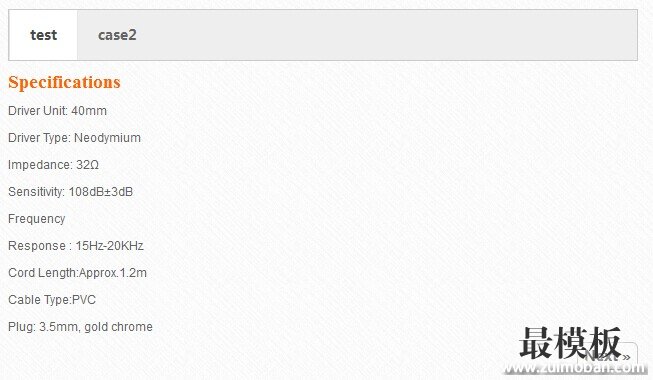Click the 108dB±3dB sensitivity value
The width and height of the screenshot is (653, 380).
click(101, 192)
